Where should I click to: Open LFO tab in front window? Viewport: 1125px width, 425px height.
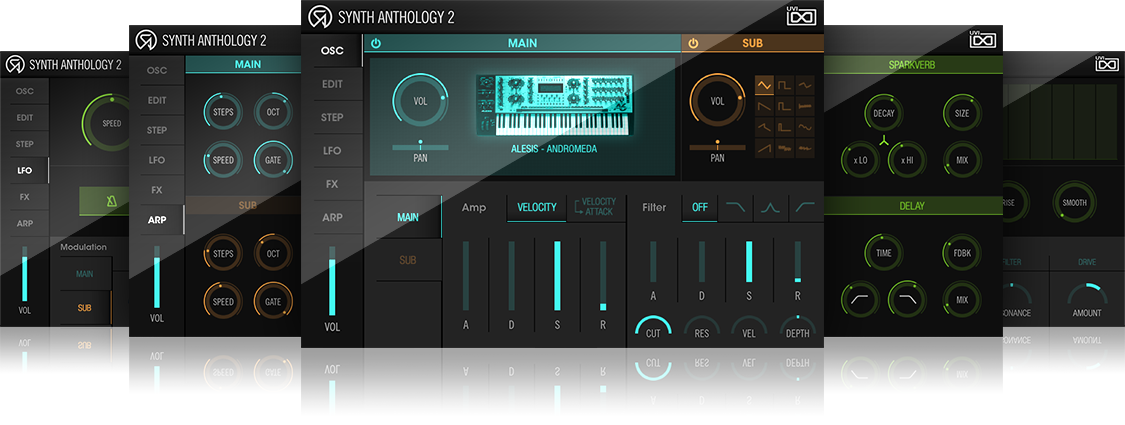[332, 151]
